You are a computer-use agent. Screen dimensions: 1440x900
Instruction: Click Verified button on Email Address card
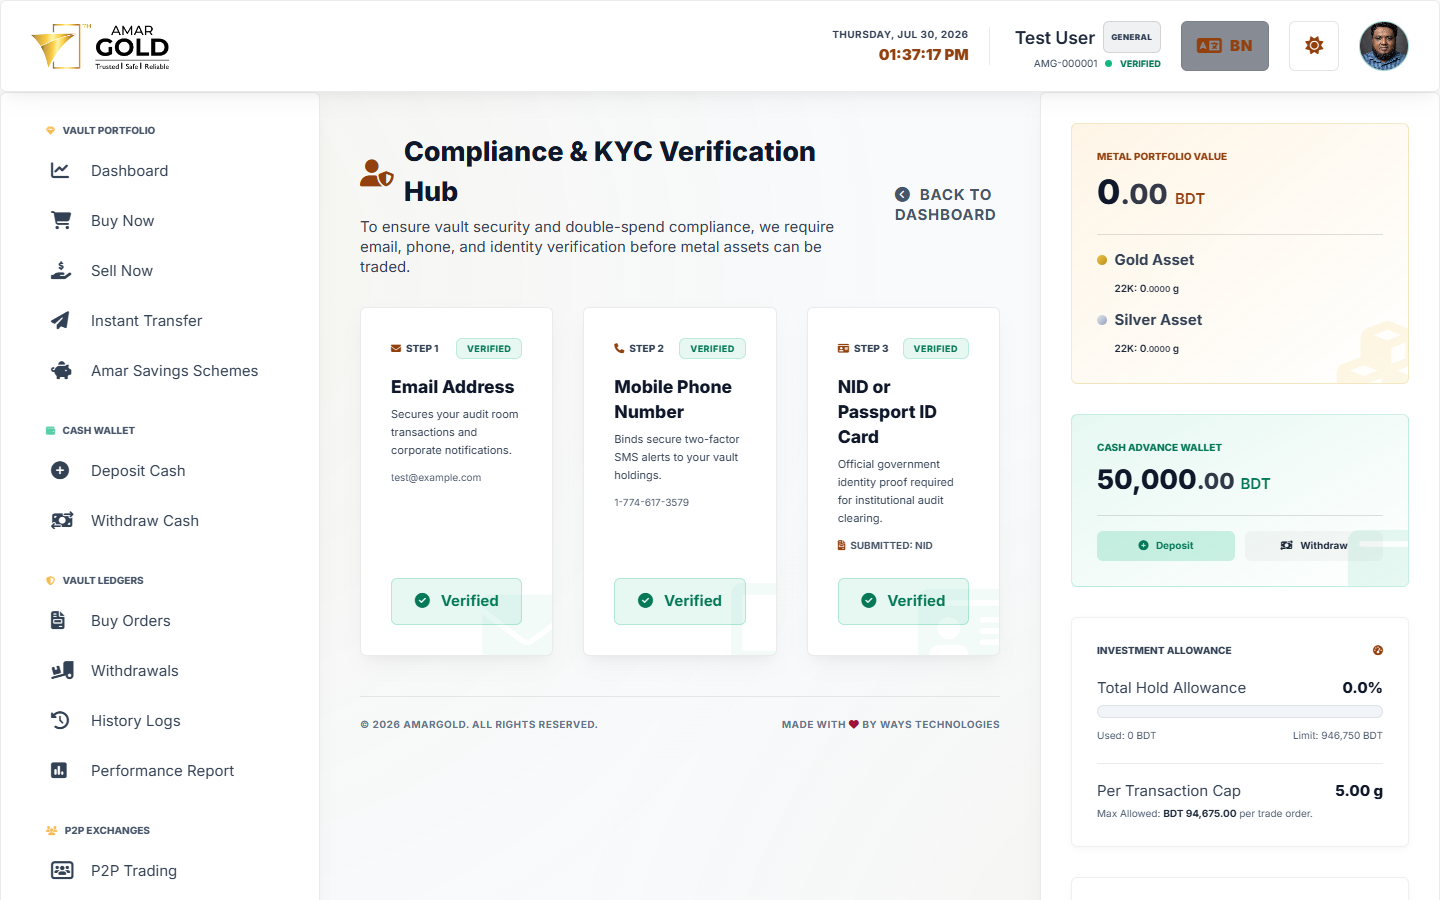pos(456,601)
